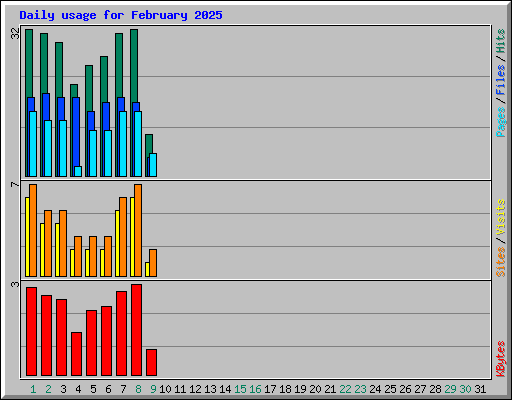Click the Pages legend label
This screenshot has height=400, width=512.
[501, 122]
